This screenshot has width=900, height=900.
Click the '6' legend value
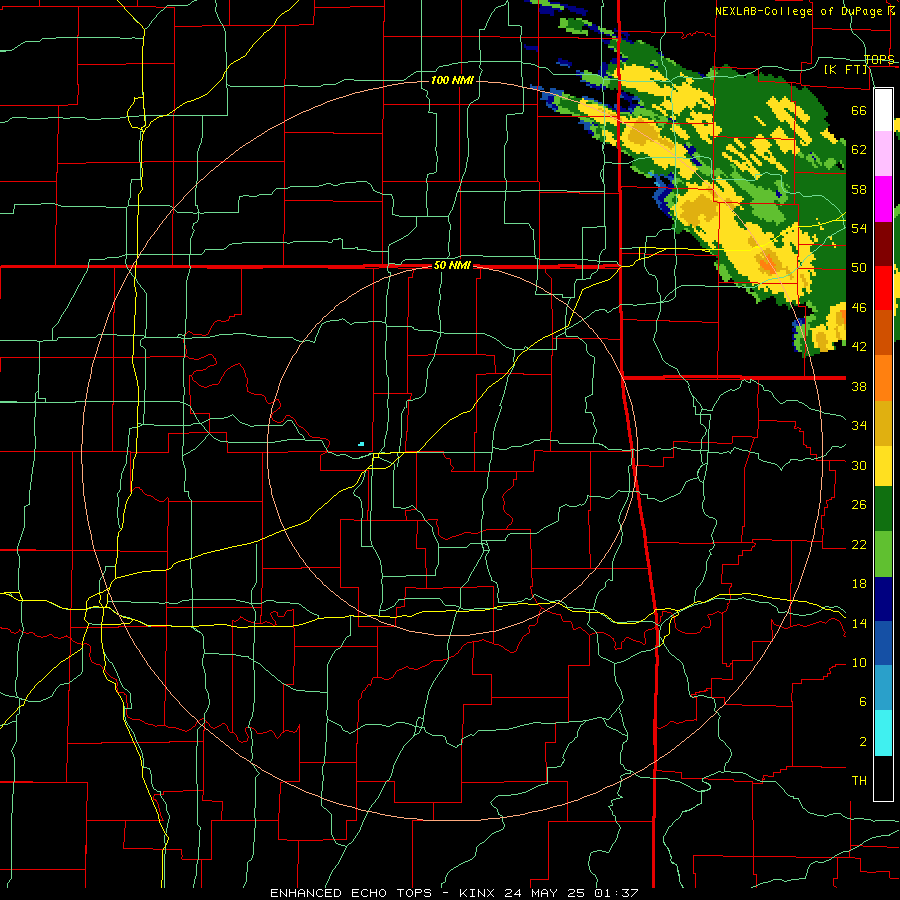pyautogui.click(x=863, y=702)
